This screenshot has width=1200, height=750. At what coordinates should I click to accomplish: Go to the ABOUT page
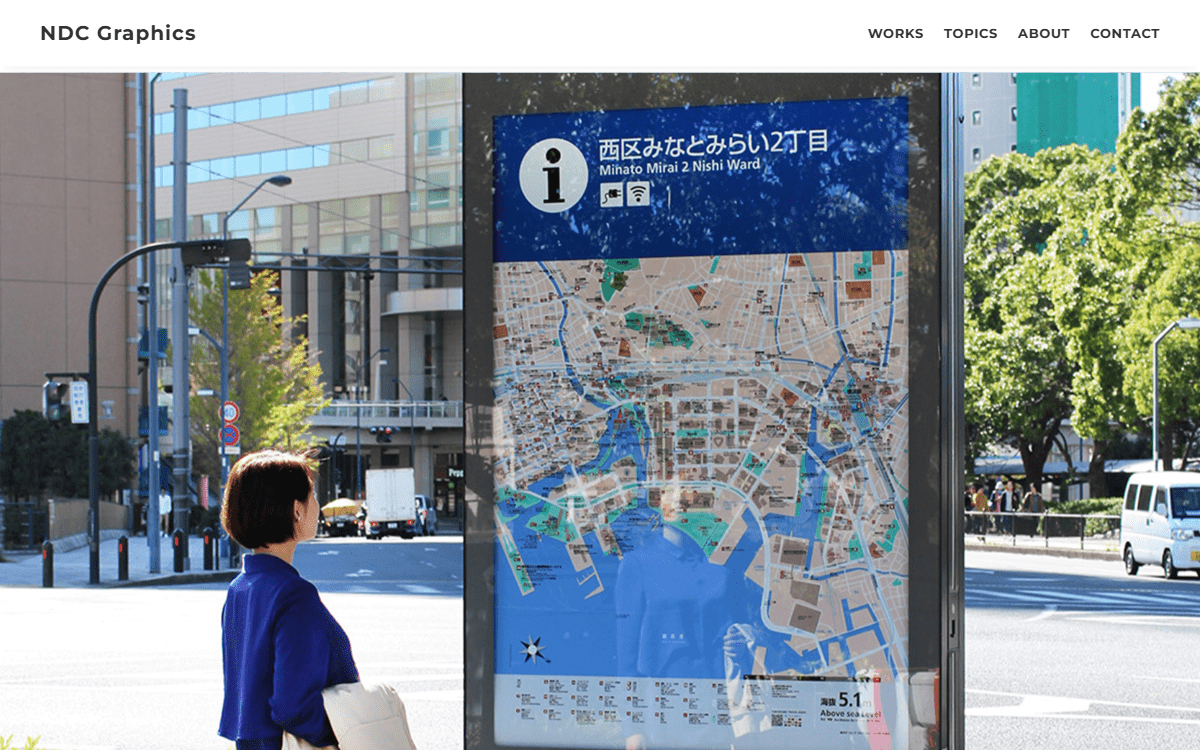[1043, 34]
